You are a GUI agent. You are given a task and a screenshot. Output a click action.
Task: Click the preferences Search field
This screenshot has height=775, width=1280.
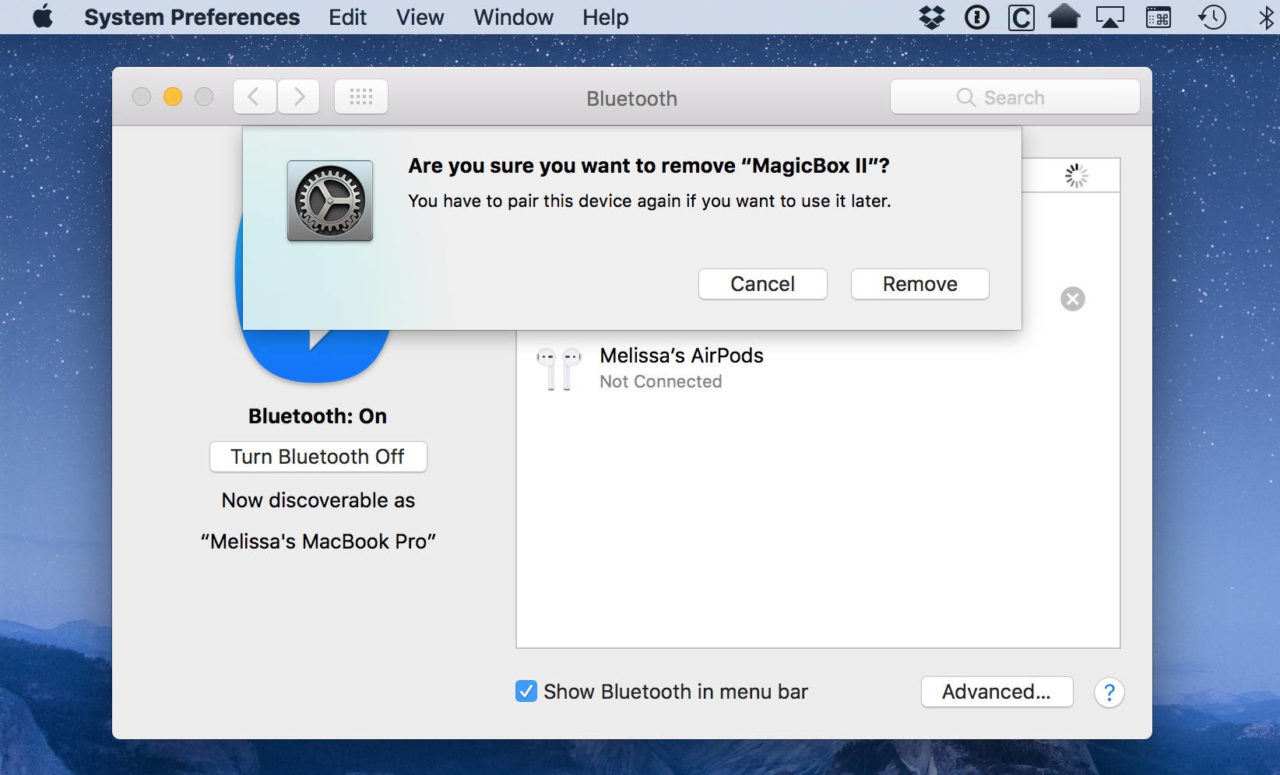coord(1015,97)
